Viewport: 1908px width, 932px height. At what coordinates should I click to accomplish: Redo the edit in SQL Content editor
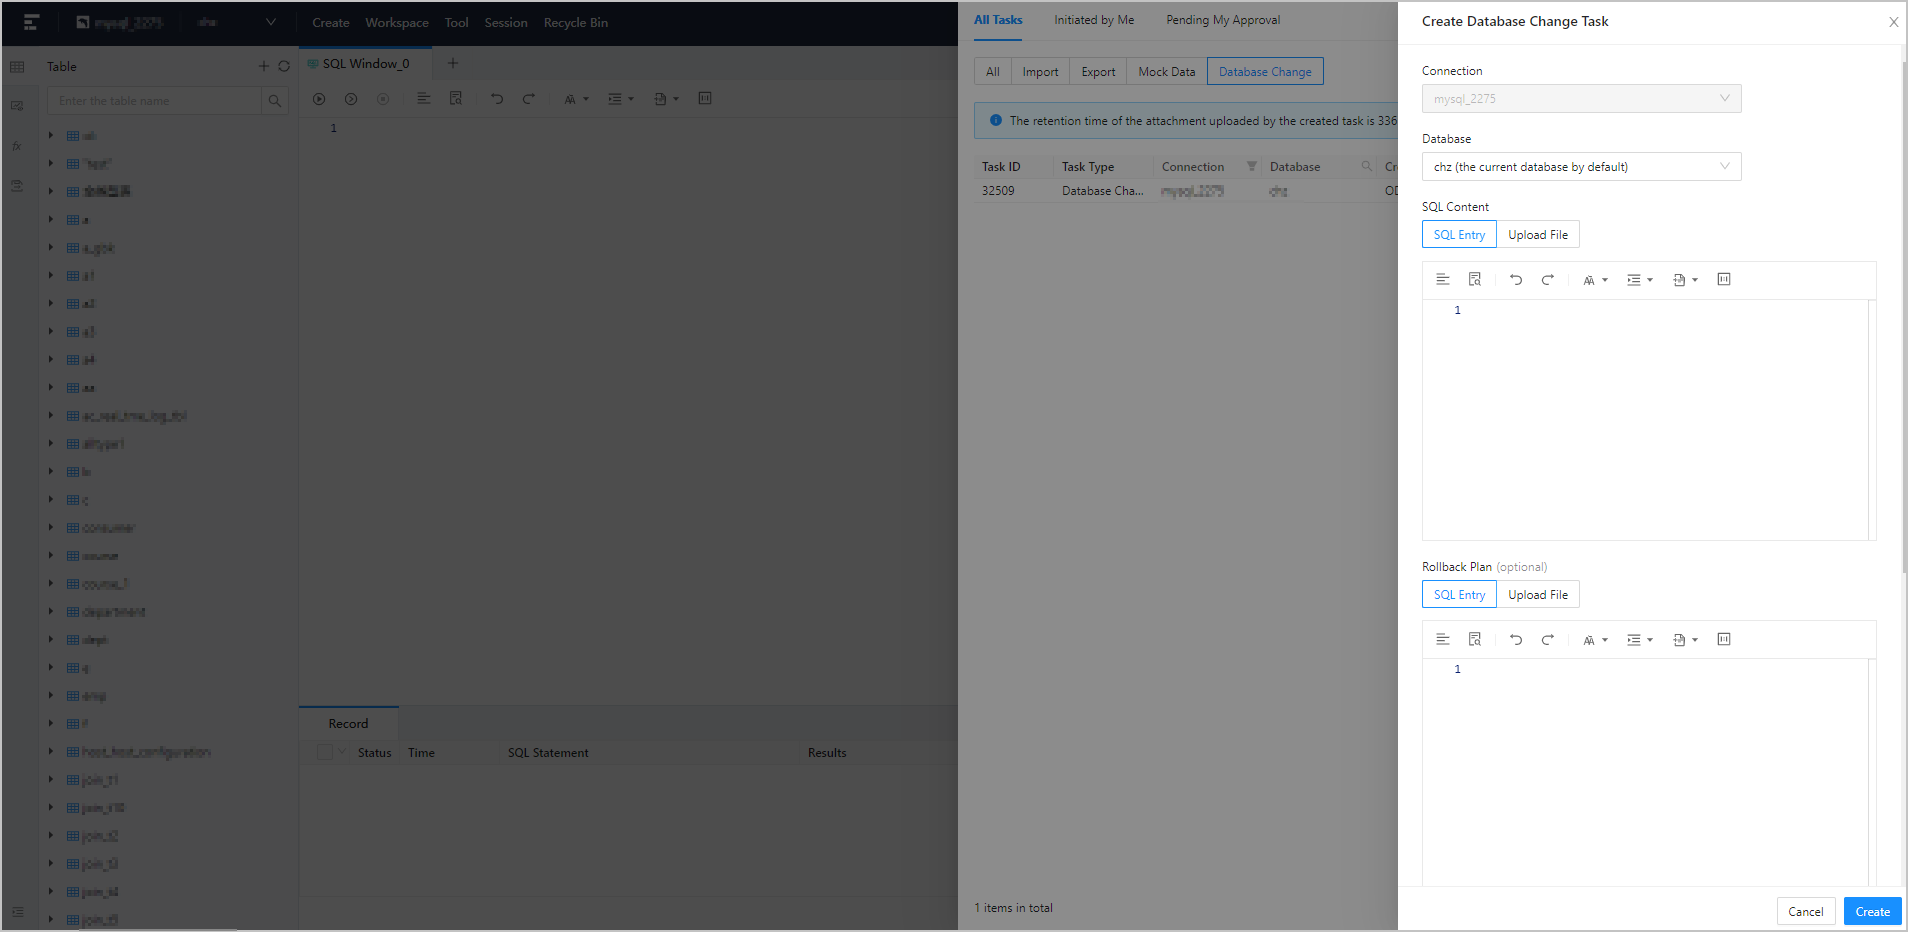click(1548, 280)
